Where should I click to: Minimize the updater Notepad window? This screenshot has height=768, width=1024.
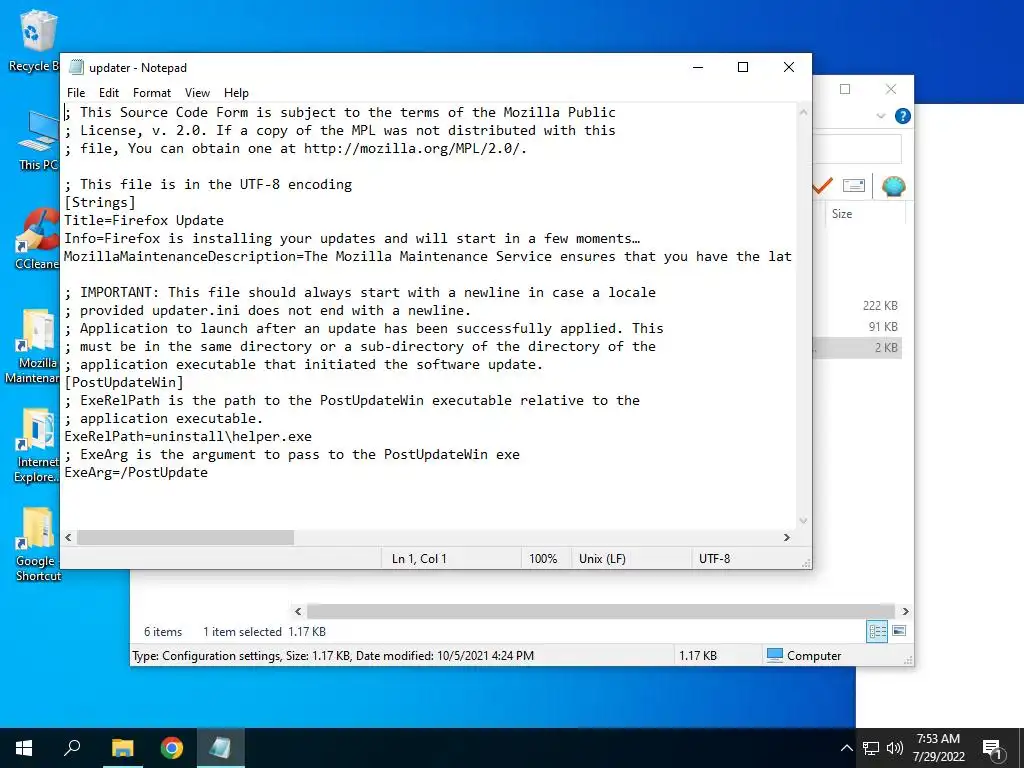pos(698,67)
